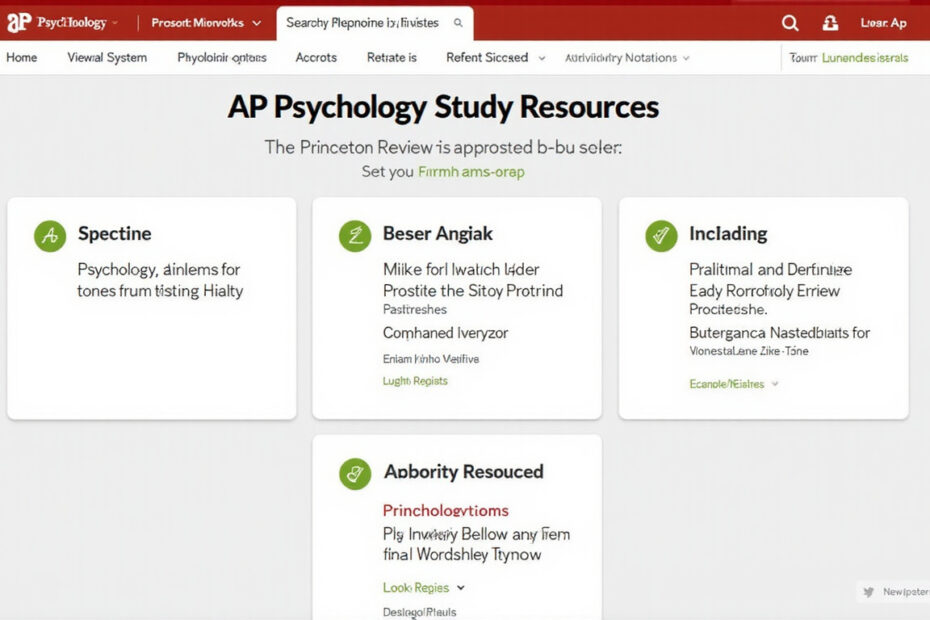Expand the Look Repies chevron
The width and height of the screenshot is (930, 620).
tap(461, 588)
